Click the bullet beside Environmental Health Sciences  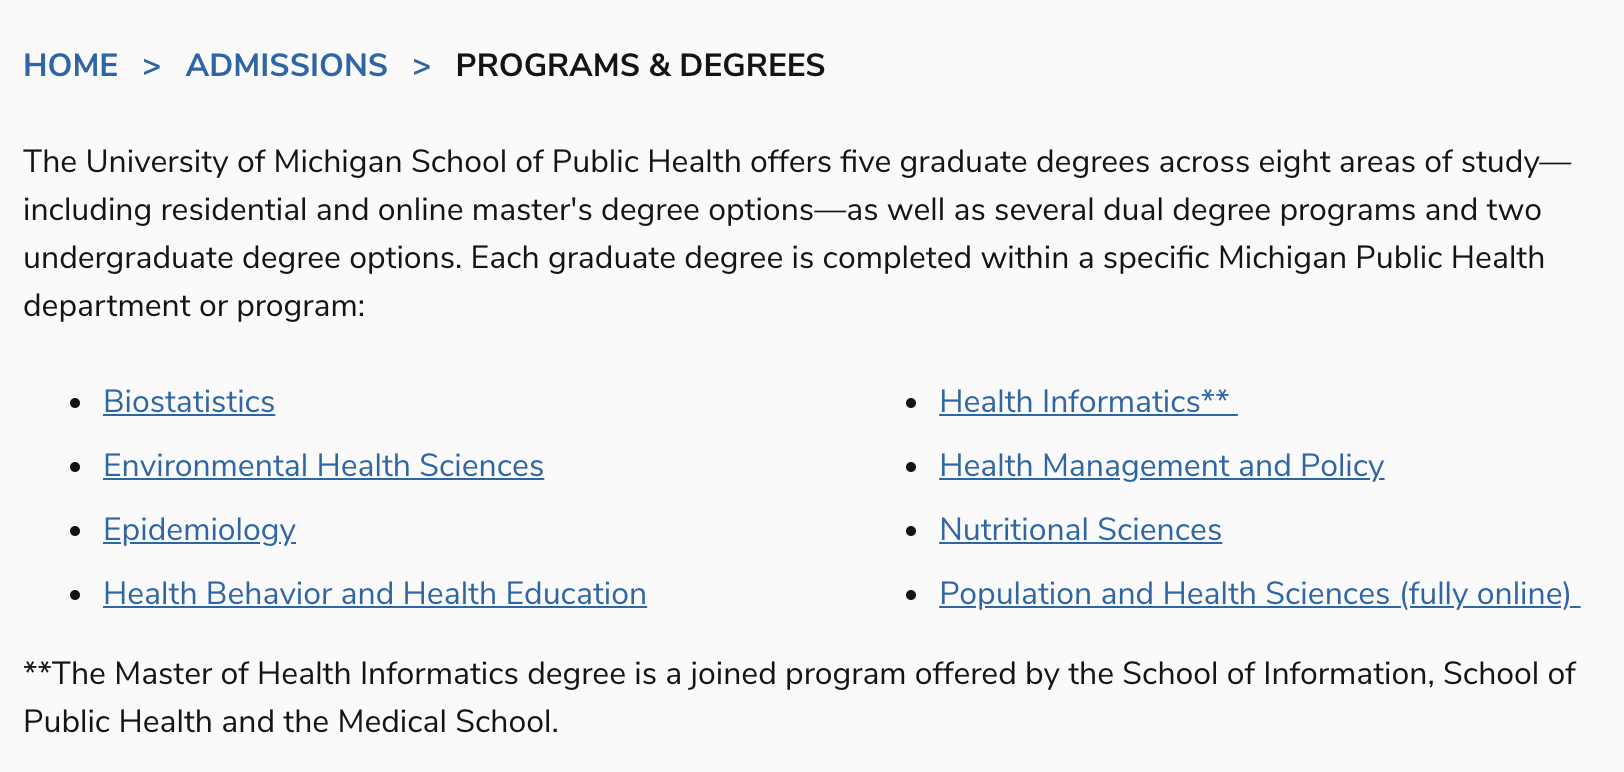75,467
